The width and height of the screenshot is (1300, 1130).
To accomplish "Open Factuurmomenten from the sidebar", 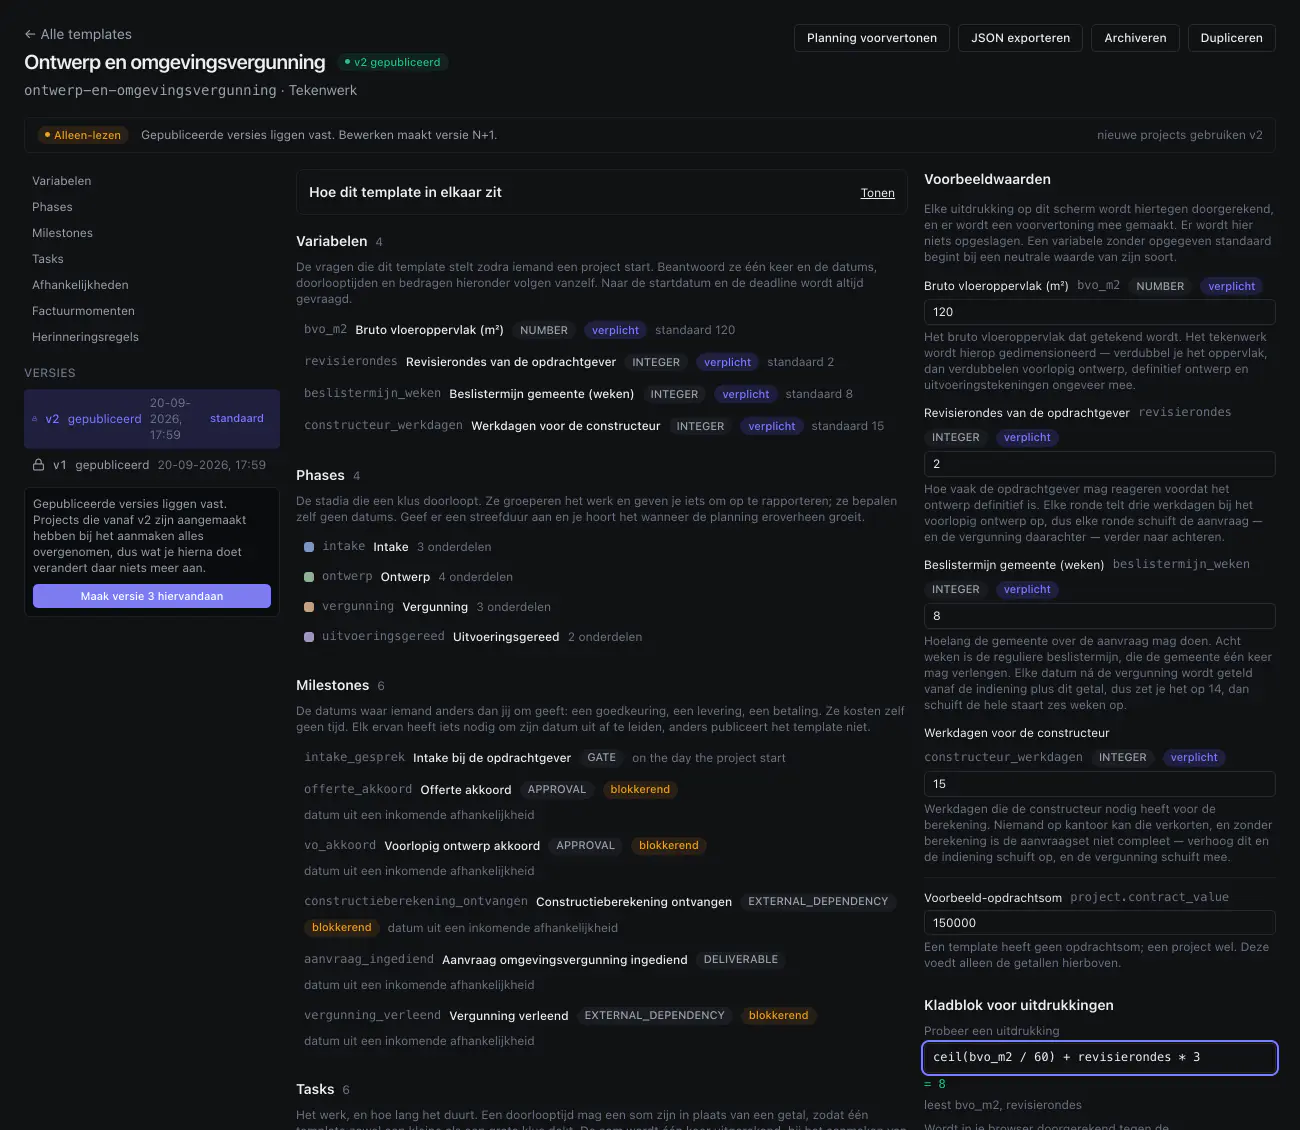I will tap(83, 311).
